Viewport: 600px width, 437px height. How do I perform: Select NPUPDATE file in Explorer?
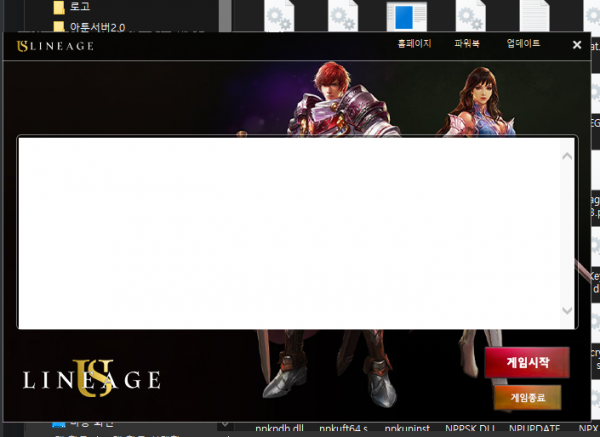click(x=534, y=429)
